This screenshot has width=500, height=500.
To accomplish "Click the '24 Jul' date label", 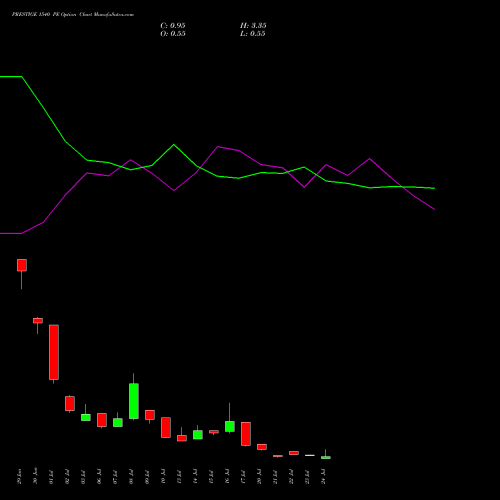I will coord(323,477).
